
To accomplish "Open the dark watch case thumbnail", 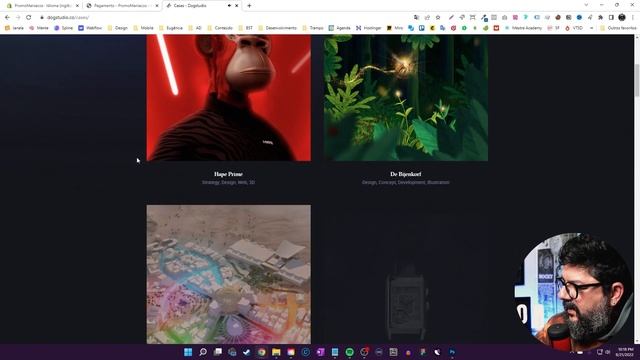I will (x=406, y=274).
